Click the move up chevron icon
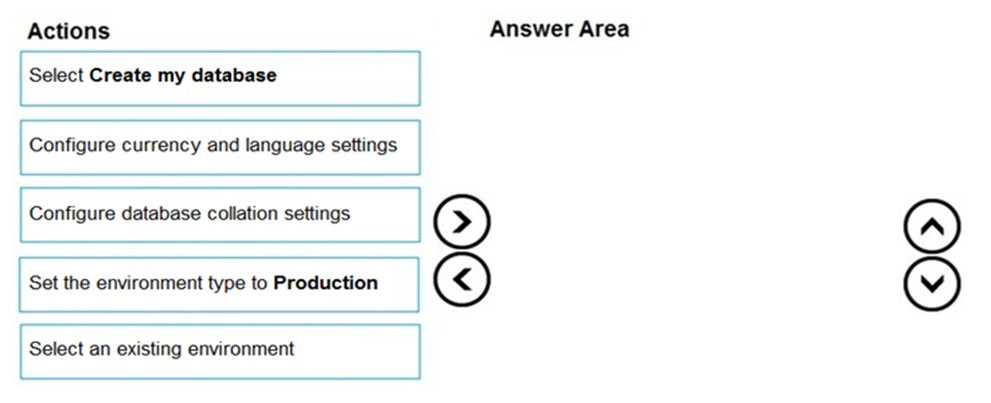This screenshot has height=403, width=991. (x=932, y=226)
